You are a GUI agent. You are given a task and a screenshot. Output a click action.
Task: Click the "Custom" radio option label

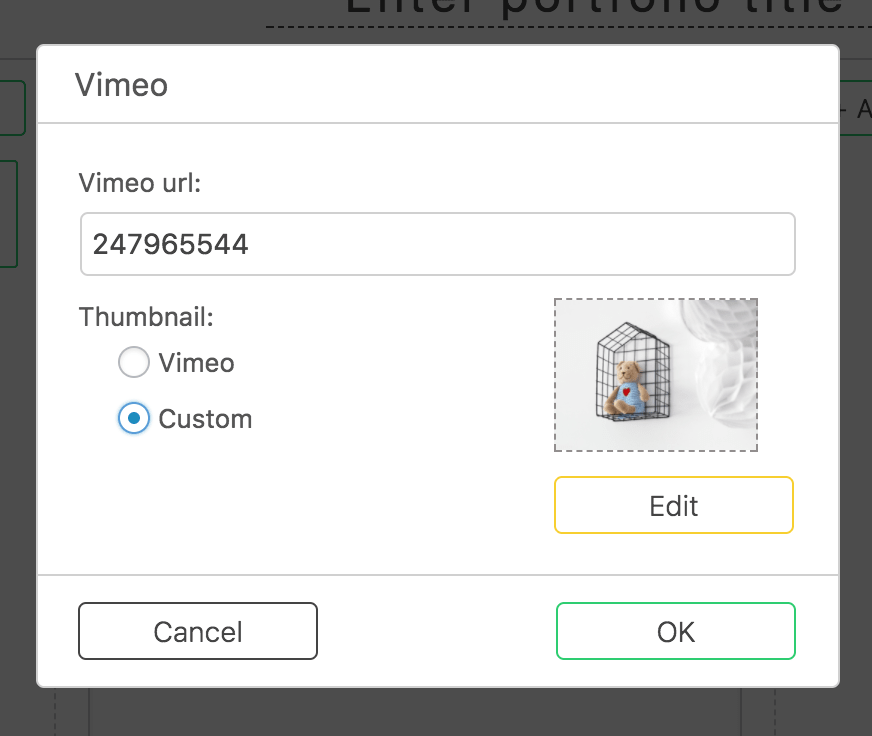[x=205, y=418]
